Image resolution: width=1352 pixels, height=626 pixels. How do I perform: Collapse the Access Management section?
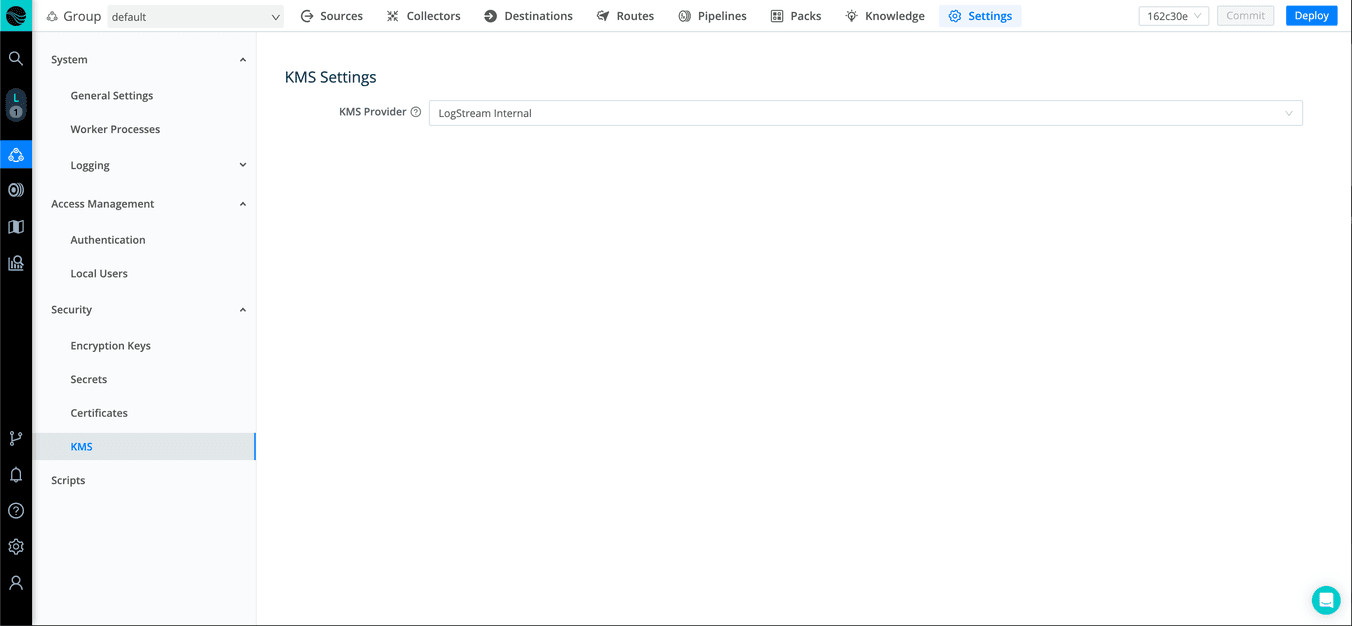click(242, 204)
